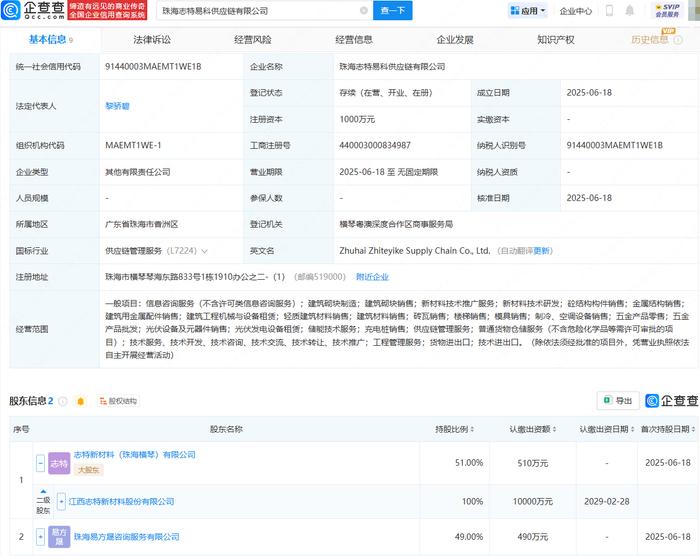Click the info icon beside 历史信息
700x556 pixels.
(x=678, y=40)
